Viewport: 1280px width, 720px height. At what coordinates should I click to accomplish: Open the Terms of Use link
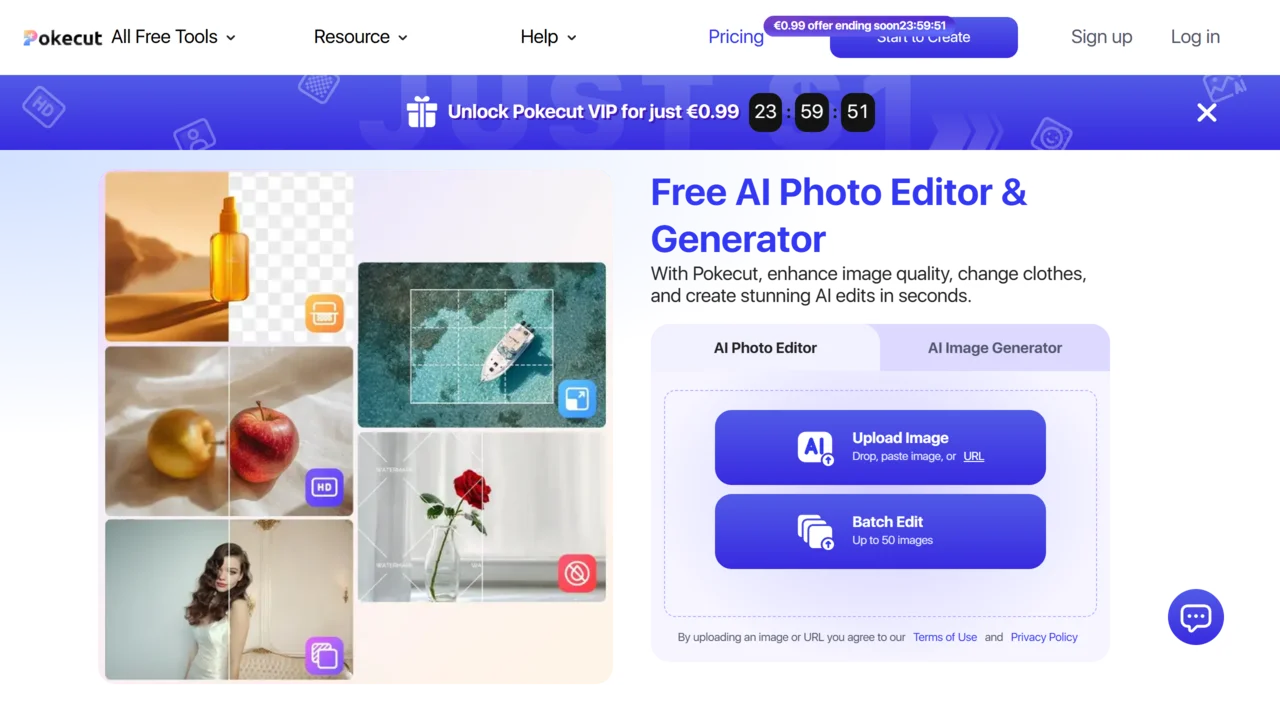pyautogui.click(x=945, y=637)
